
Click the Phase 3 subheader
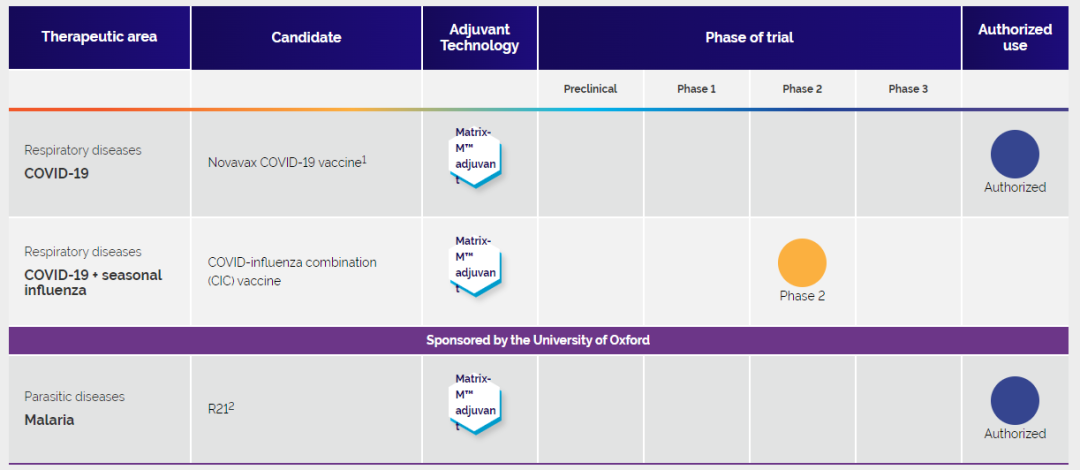coord(908,89)
